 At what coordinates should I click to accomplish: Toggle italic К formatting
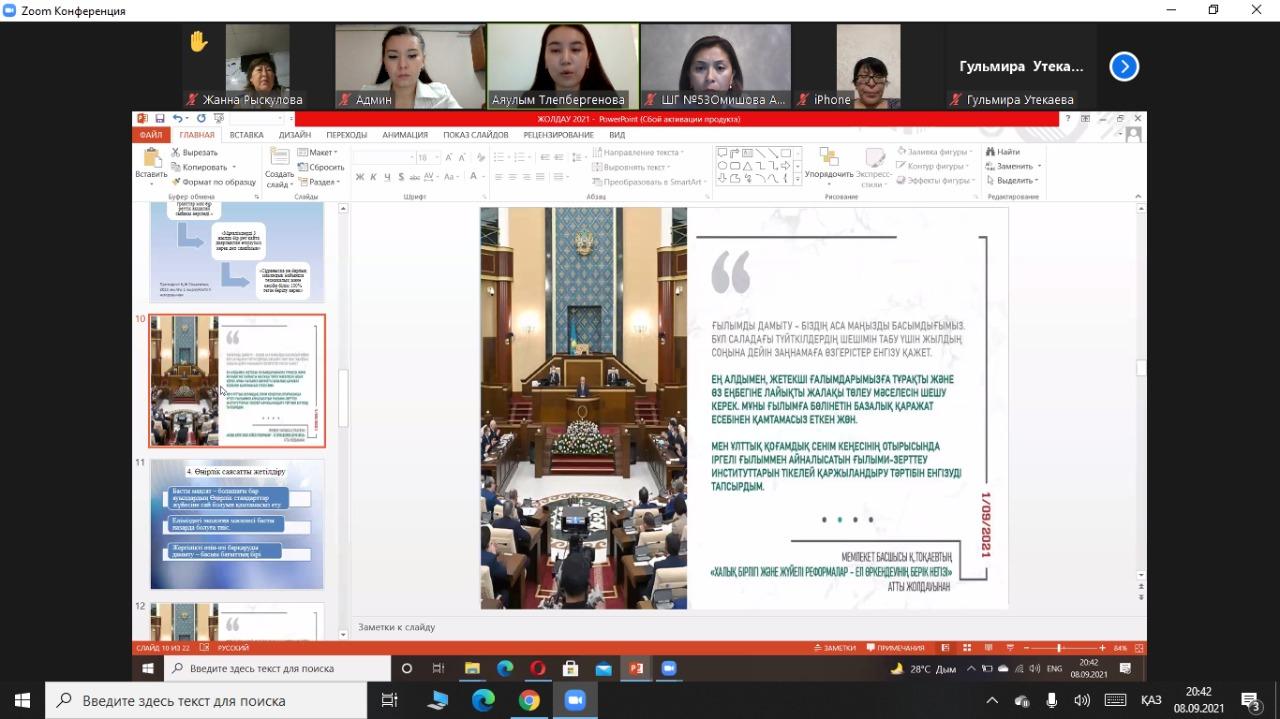pos(373,177)
